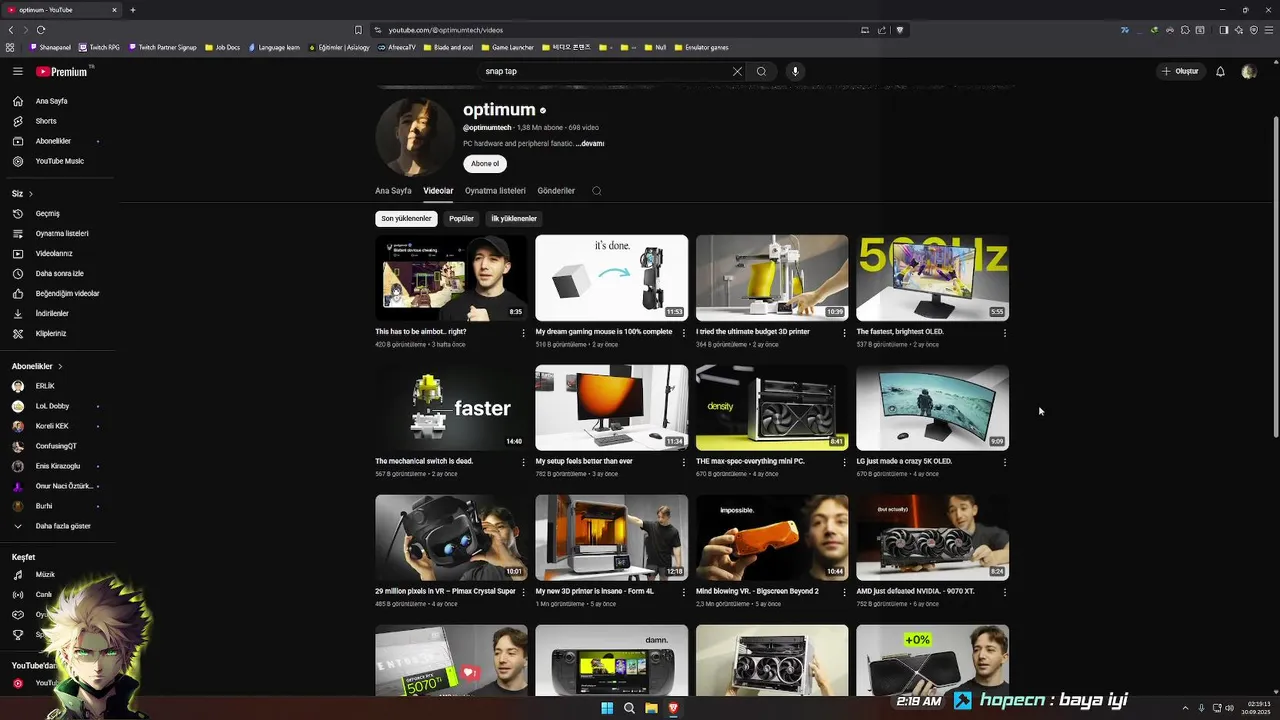Expand channel description '...devamı'
Viewport: 1280px width, 720px height.
[590, 144]
